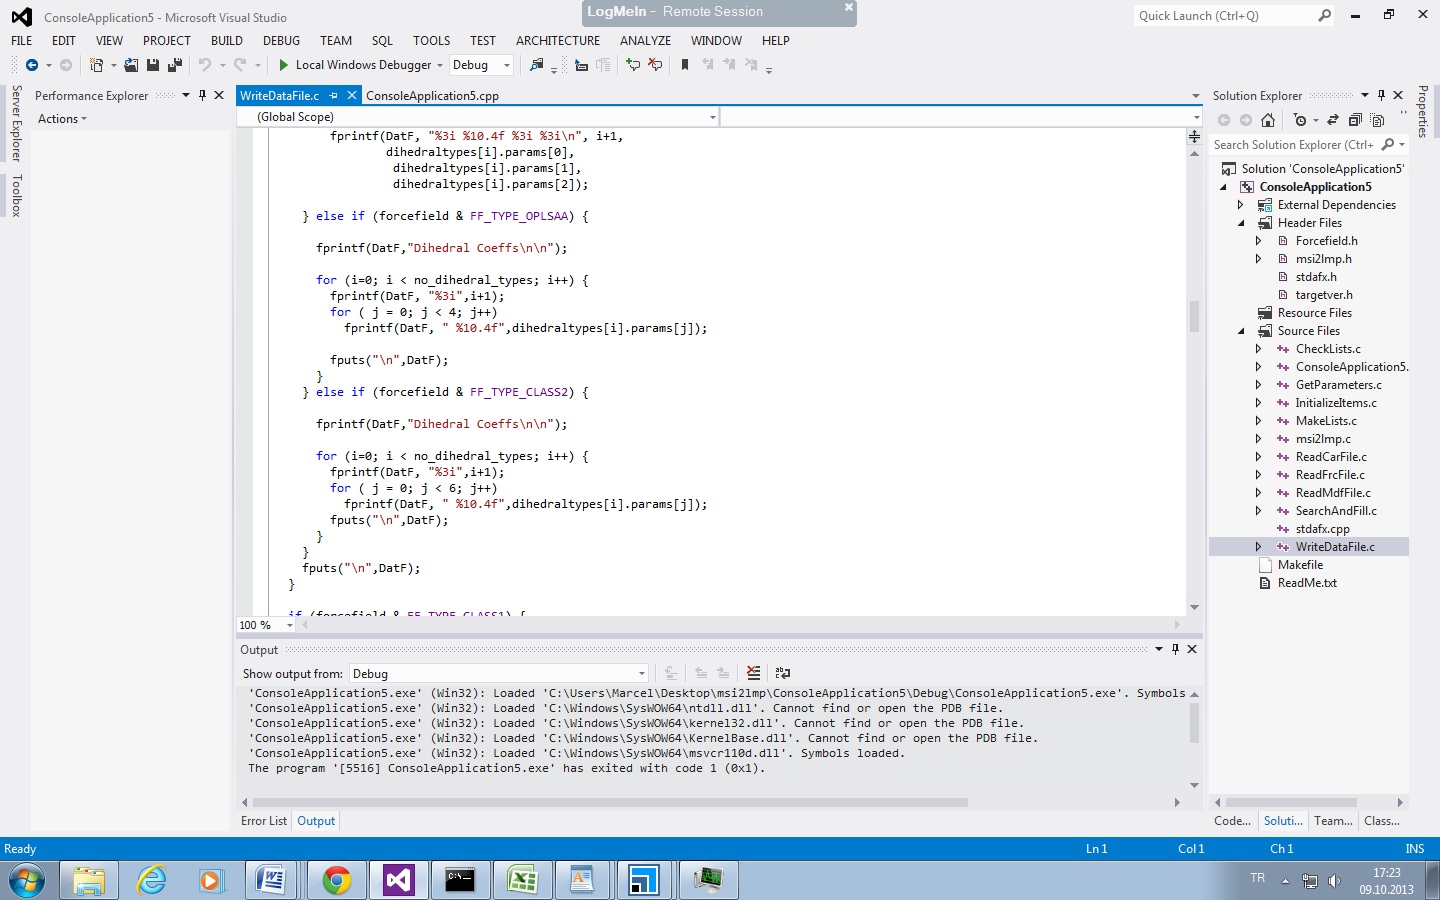Image resolution: width=1440 pixels, height=900 pixels.
Task: Click the Sync with Active Document icon
Action: click(1333, 120)
